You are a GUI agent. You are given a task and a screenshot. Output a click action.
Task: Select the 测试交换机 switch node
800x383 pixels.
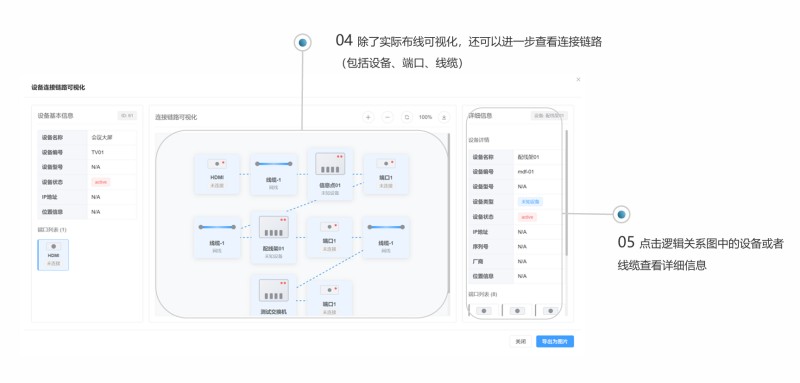(273, 296)
